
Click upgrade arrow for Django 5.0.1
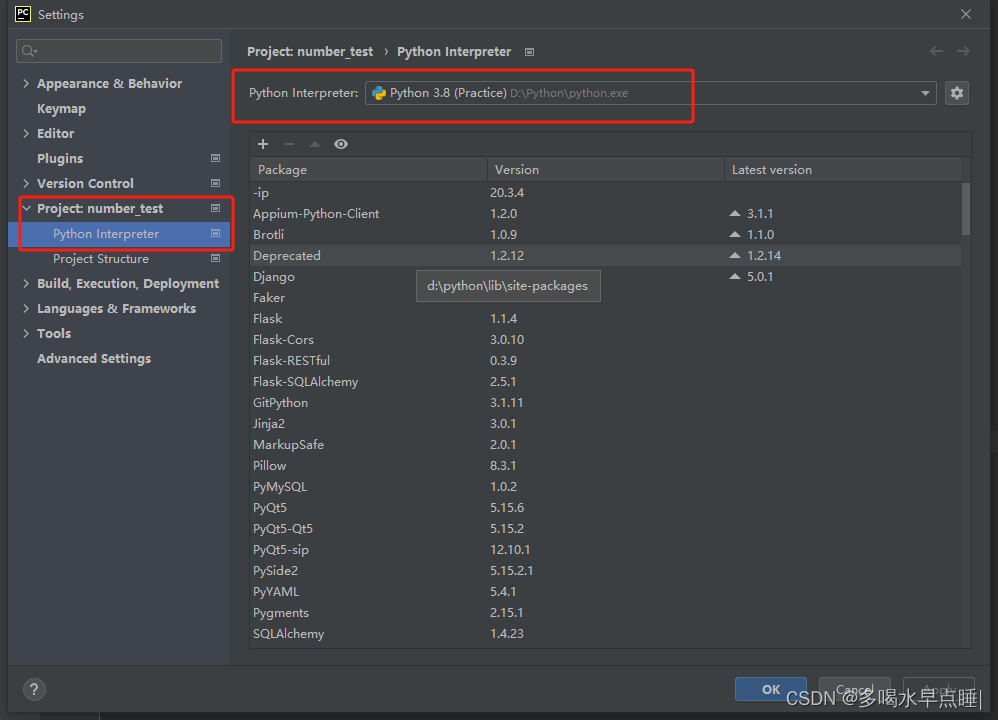[734, 276]
